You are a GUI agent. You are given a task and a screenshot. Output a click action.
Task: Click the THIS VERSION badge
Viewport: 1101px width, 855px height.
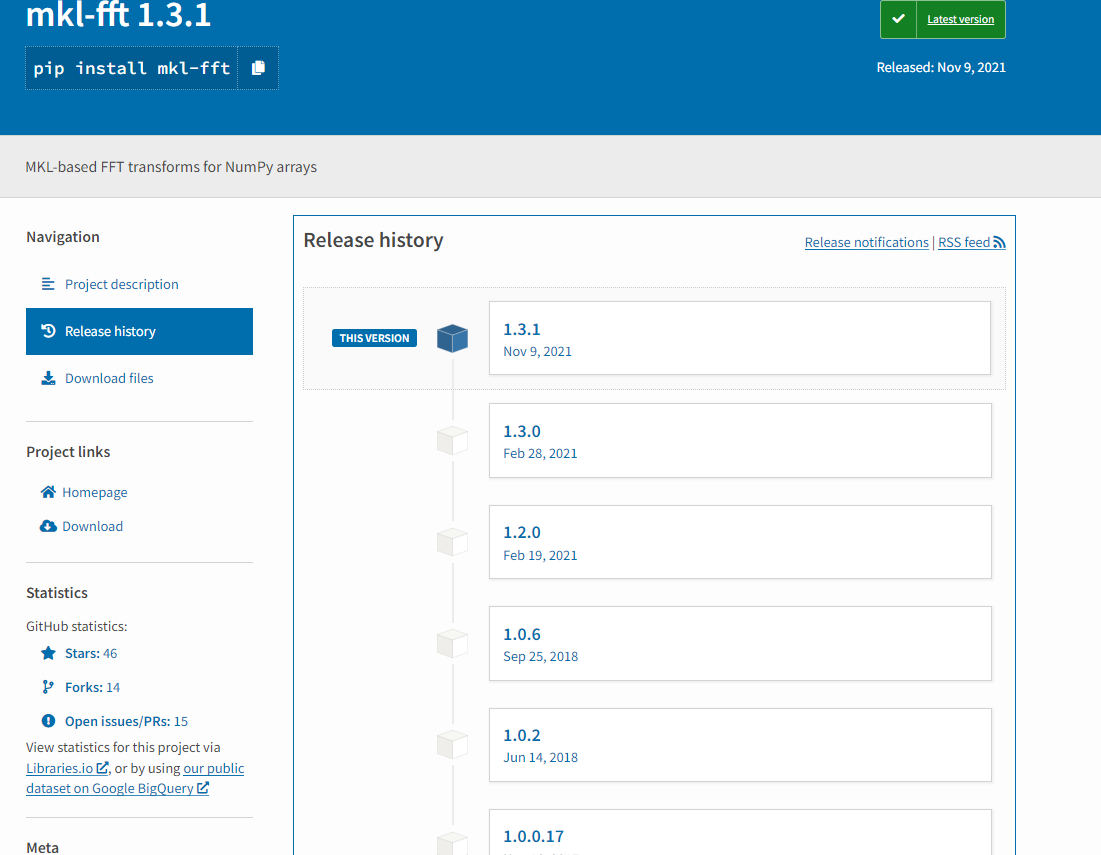[374, 338]
